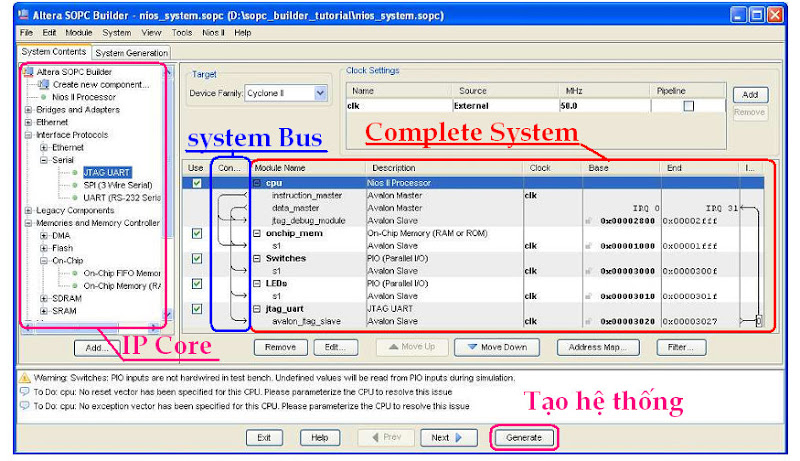Click the Altera SOPC Builder title bar icon
800x461 pixels.
click(x=23, y=14)
